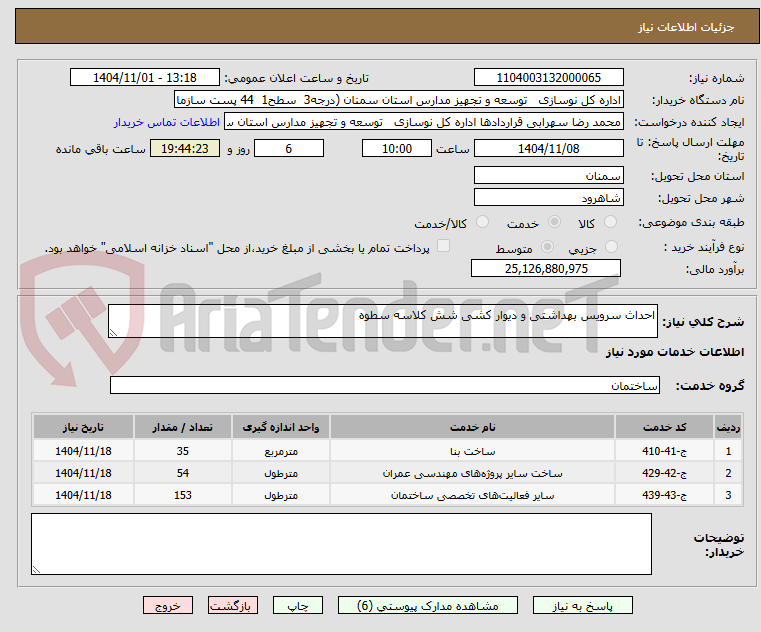Screen dimensions: 761x632
Task: Click the استان محل تحویل field سمنان
Action: tap(548, 175)
